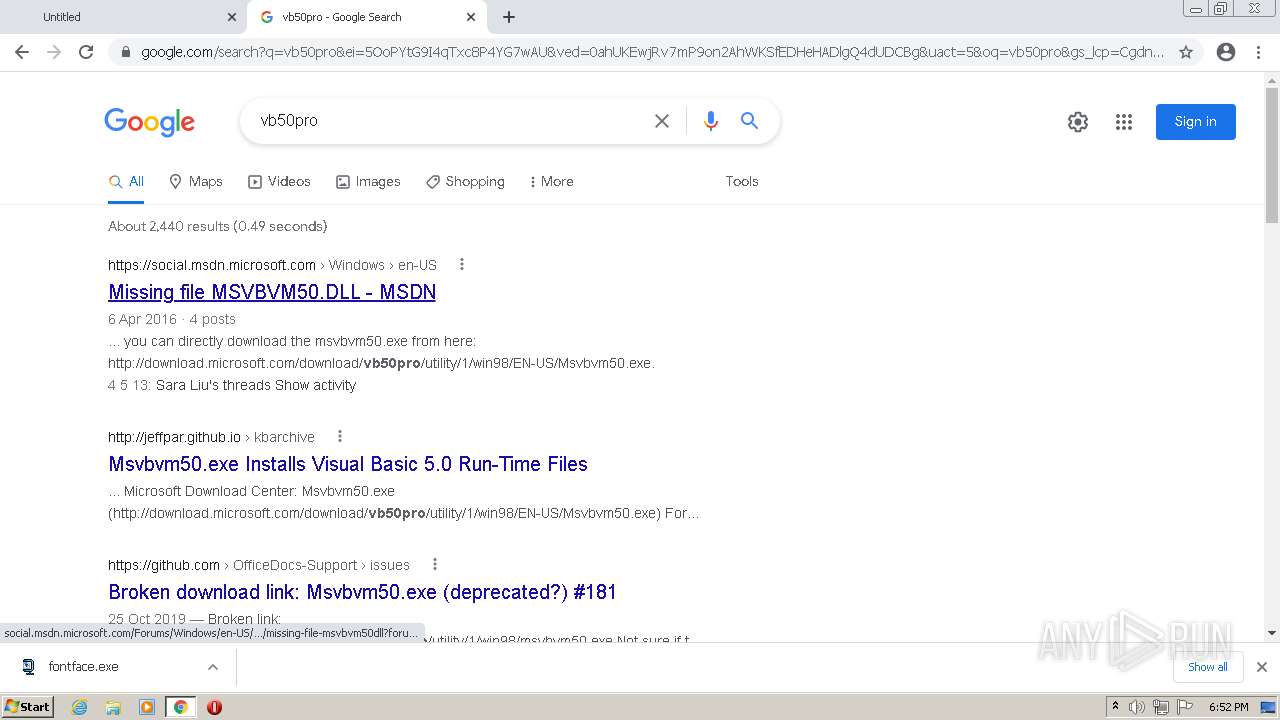Click Show all downloads button
This screenshot has width=1280, height=720.
1208,667
